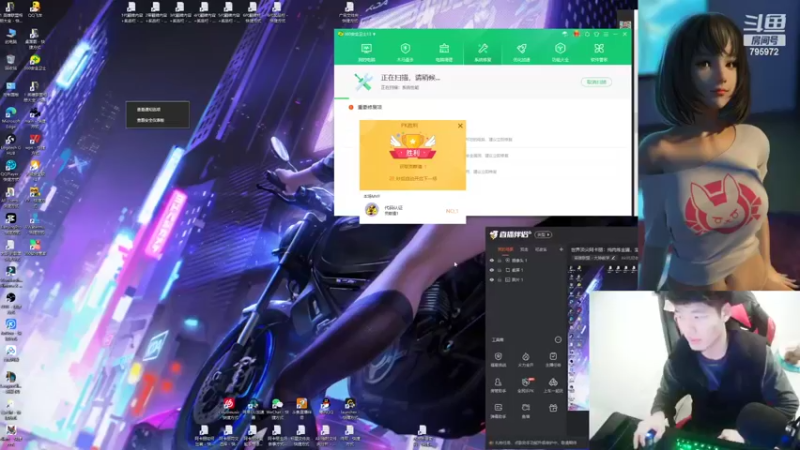Image resolution: width=800 pixels, height=450 pixels.
Task: Open the 功能大全 hexagon tab
Action: [560, 53]
